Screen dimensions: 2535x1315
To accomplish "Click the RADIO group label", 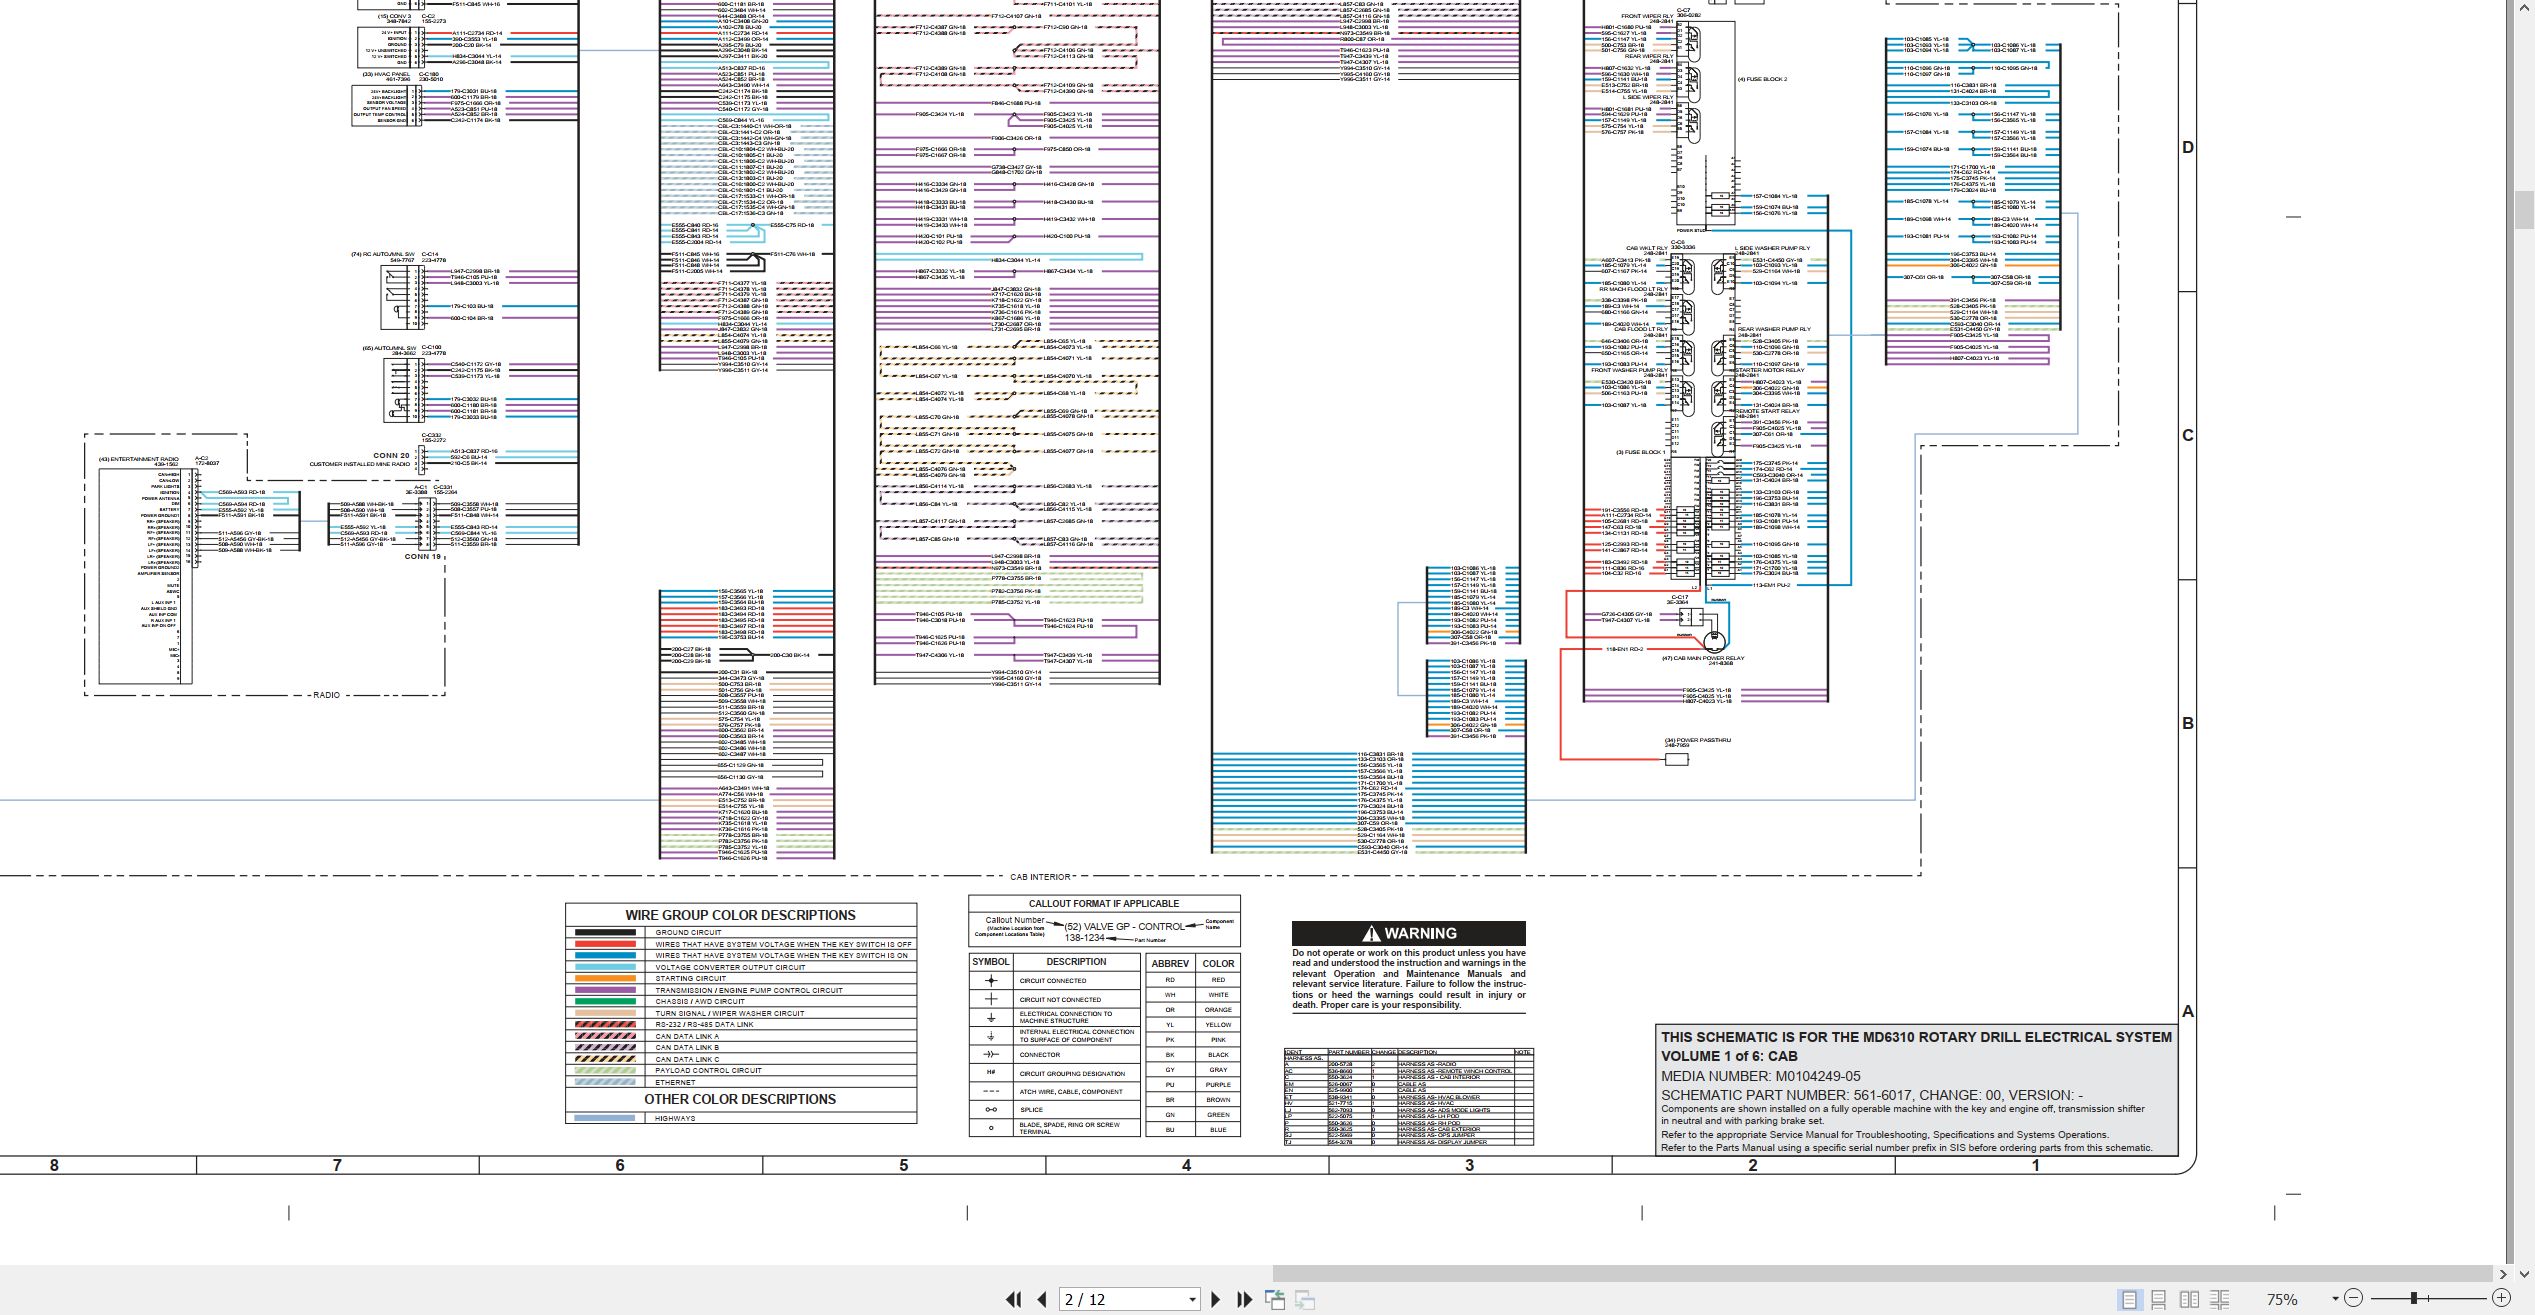I will coord(326,695).
